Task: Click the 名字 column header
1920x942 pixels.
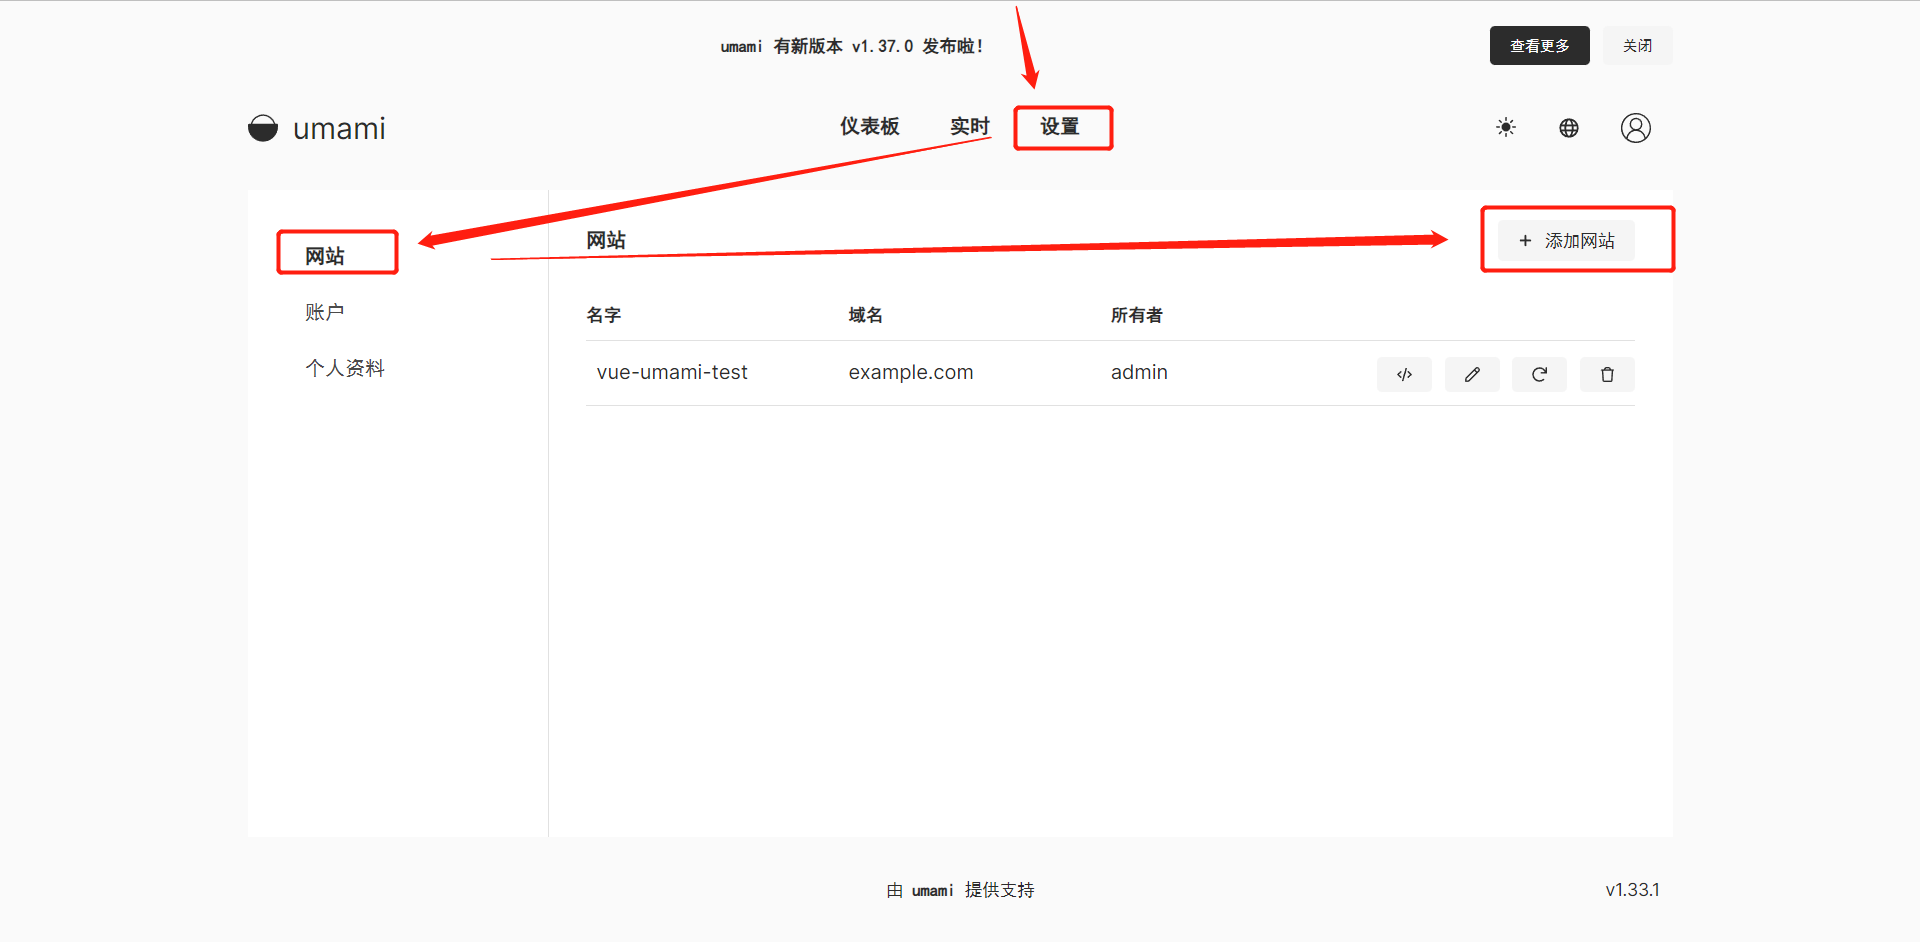Action: coord(604,315)
